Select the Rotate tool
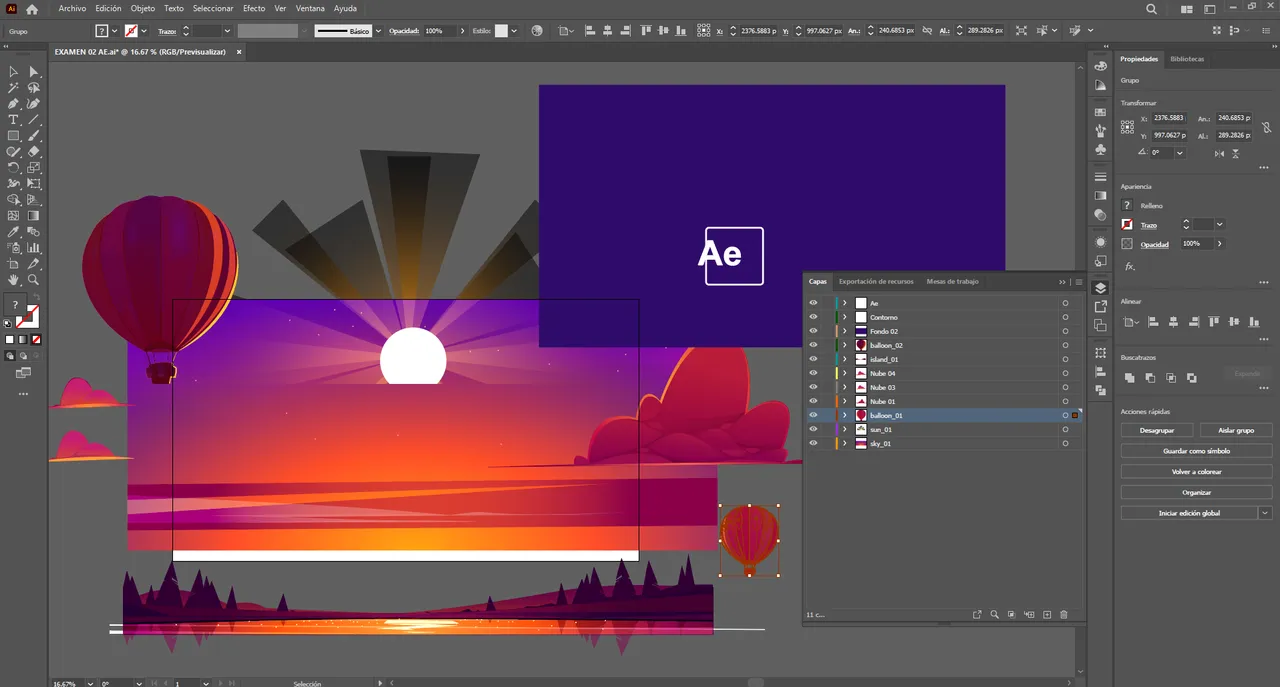The height and width of the screenshot is (687, 1280). 13,168
